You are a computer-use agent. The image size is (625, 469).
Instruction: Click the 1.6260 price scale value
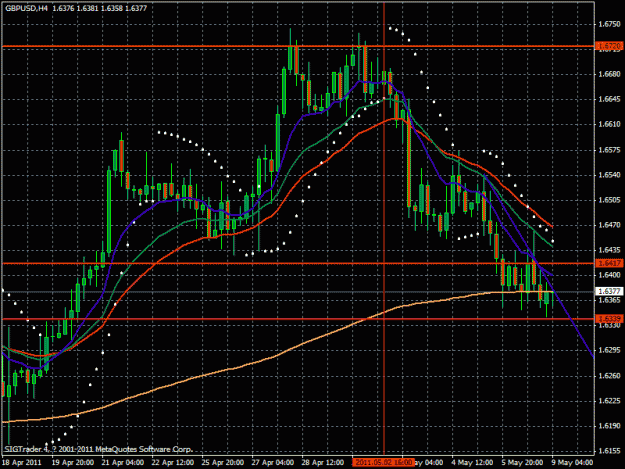[610, 376]
